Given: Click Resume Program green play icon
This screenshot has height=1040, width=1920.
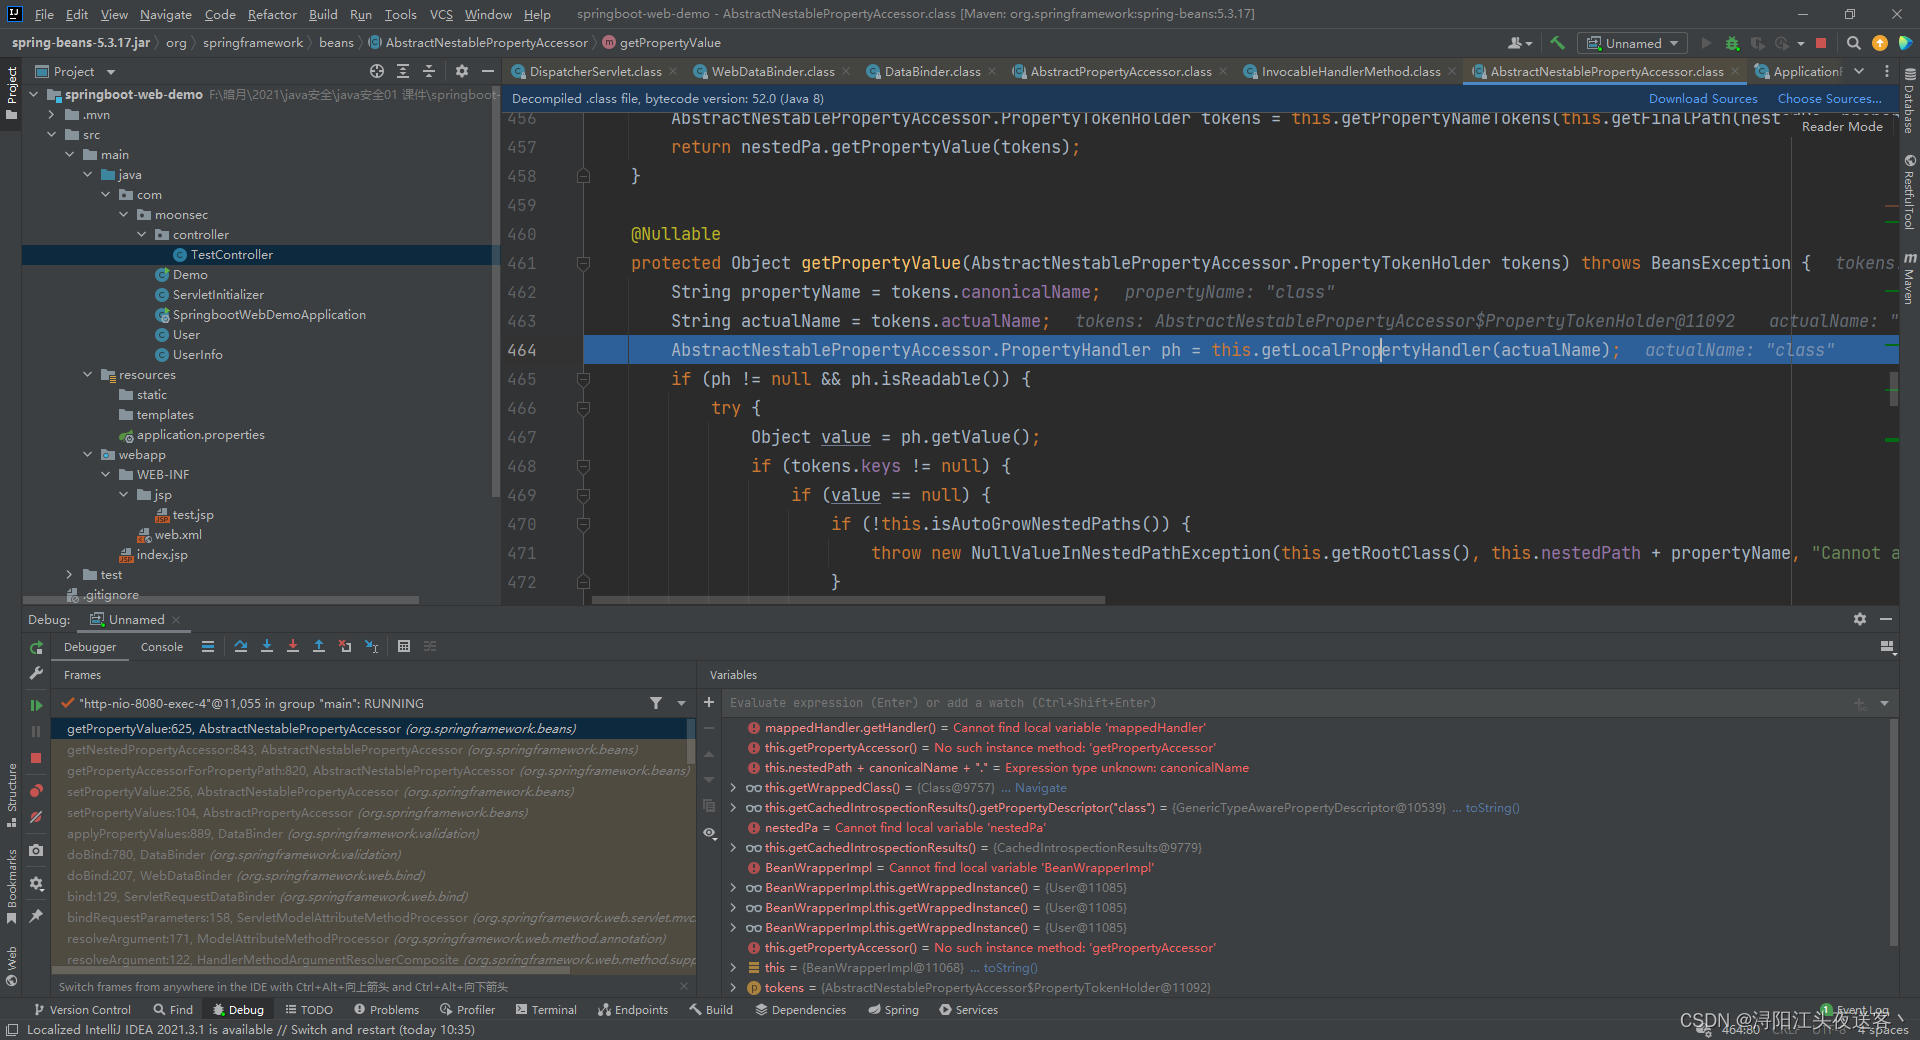Looking at the screenshot, I should (36, 705).
